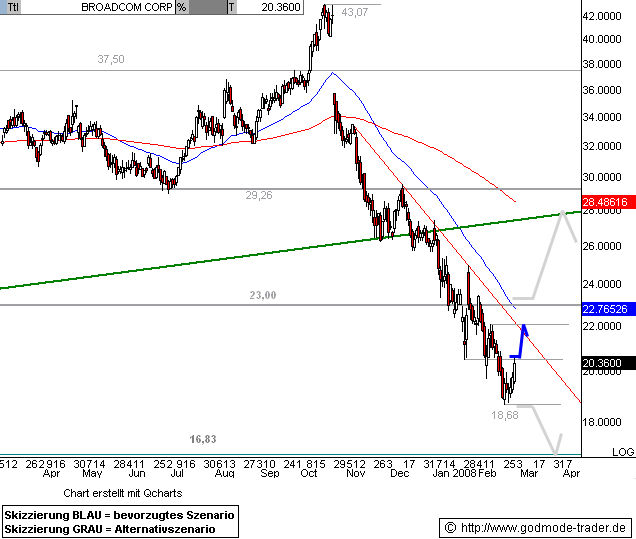636x539 pixels.
Task: Click the 32.0000 axis value
Action: 602,146
